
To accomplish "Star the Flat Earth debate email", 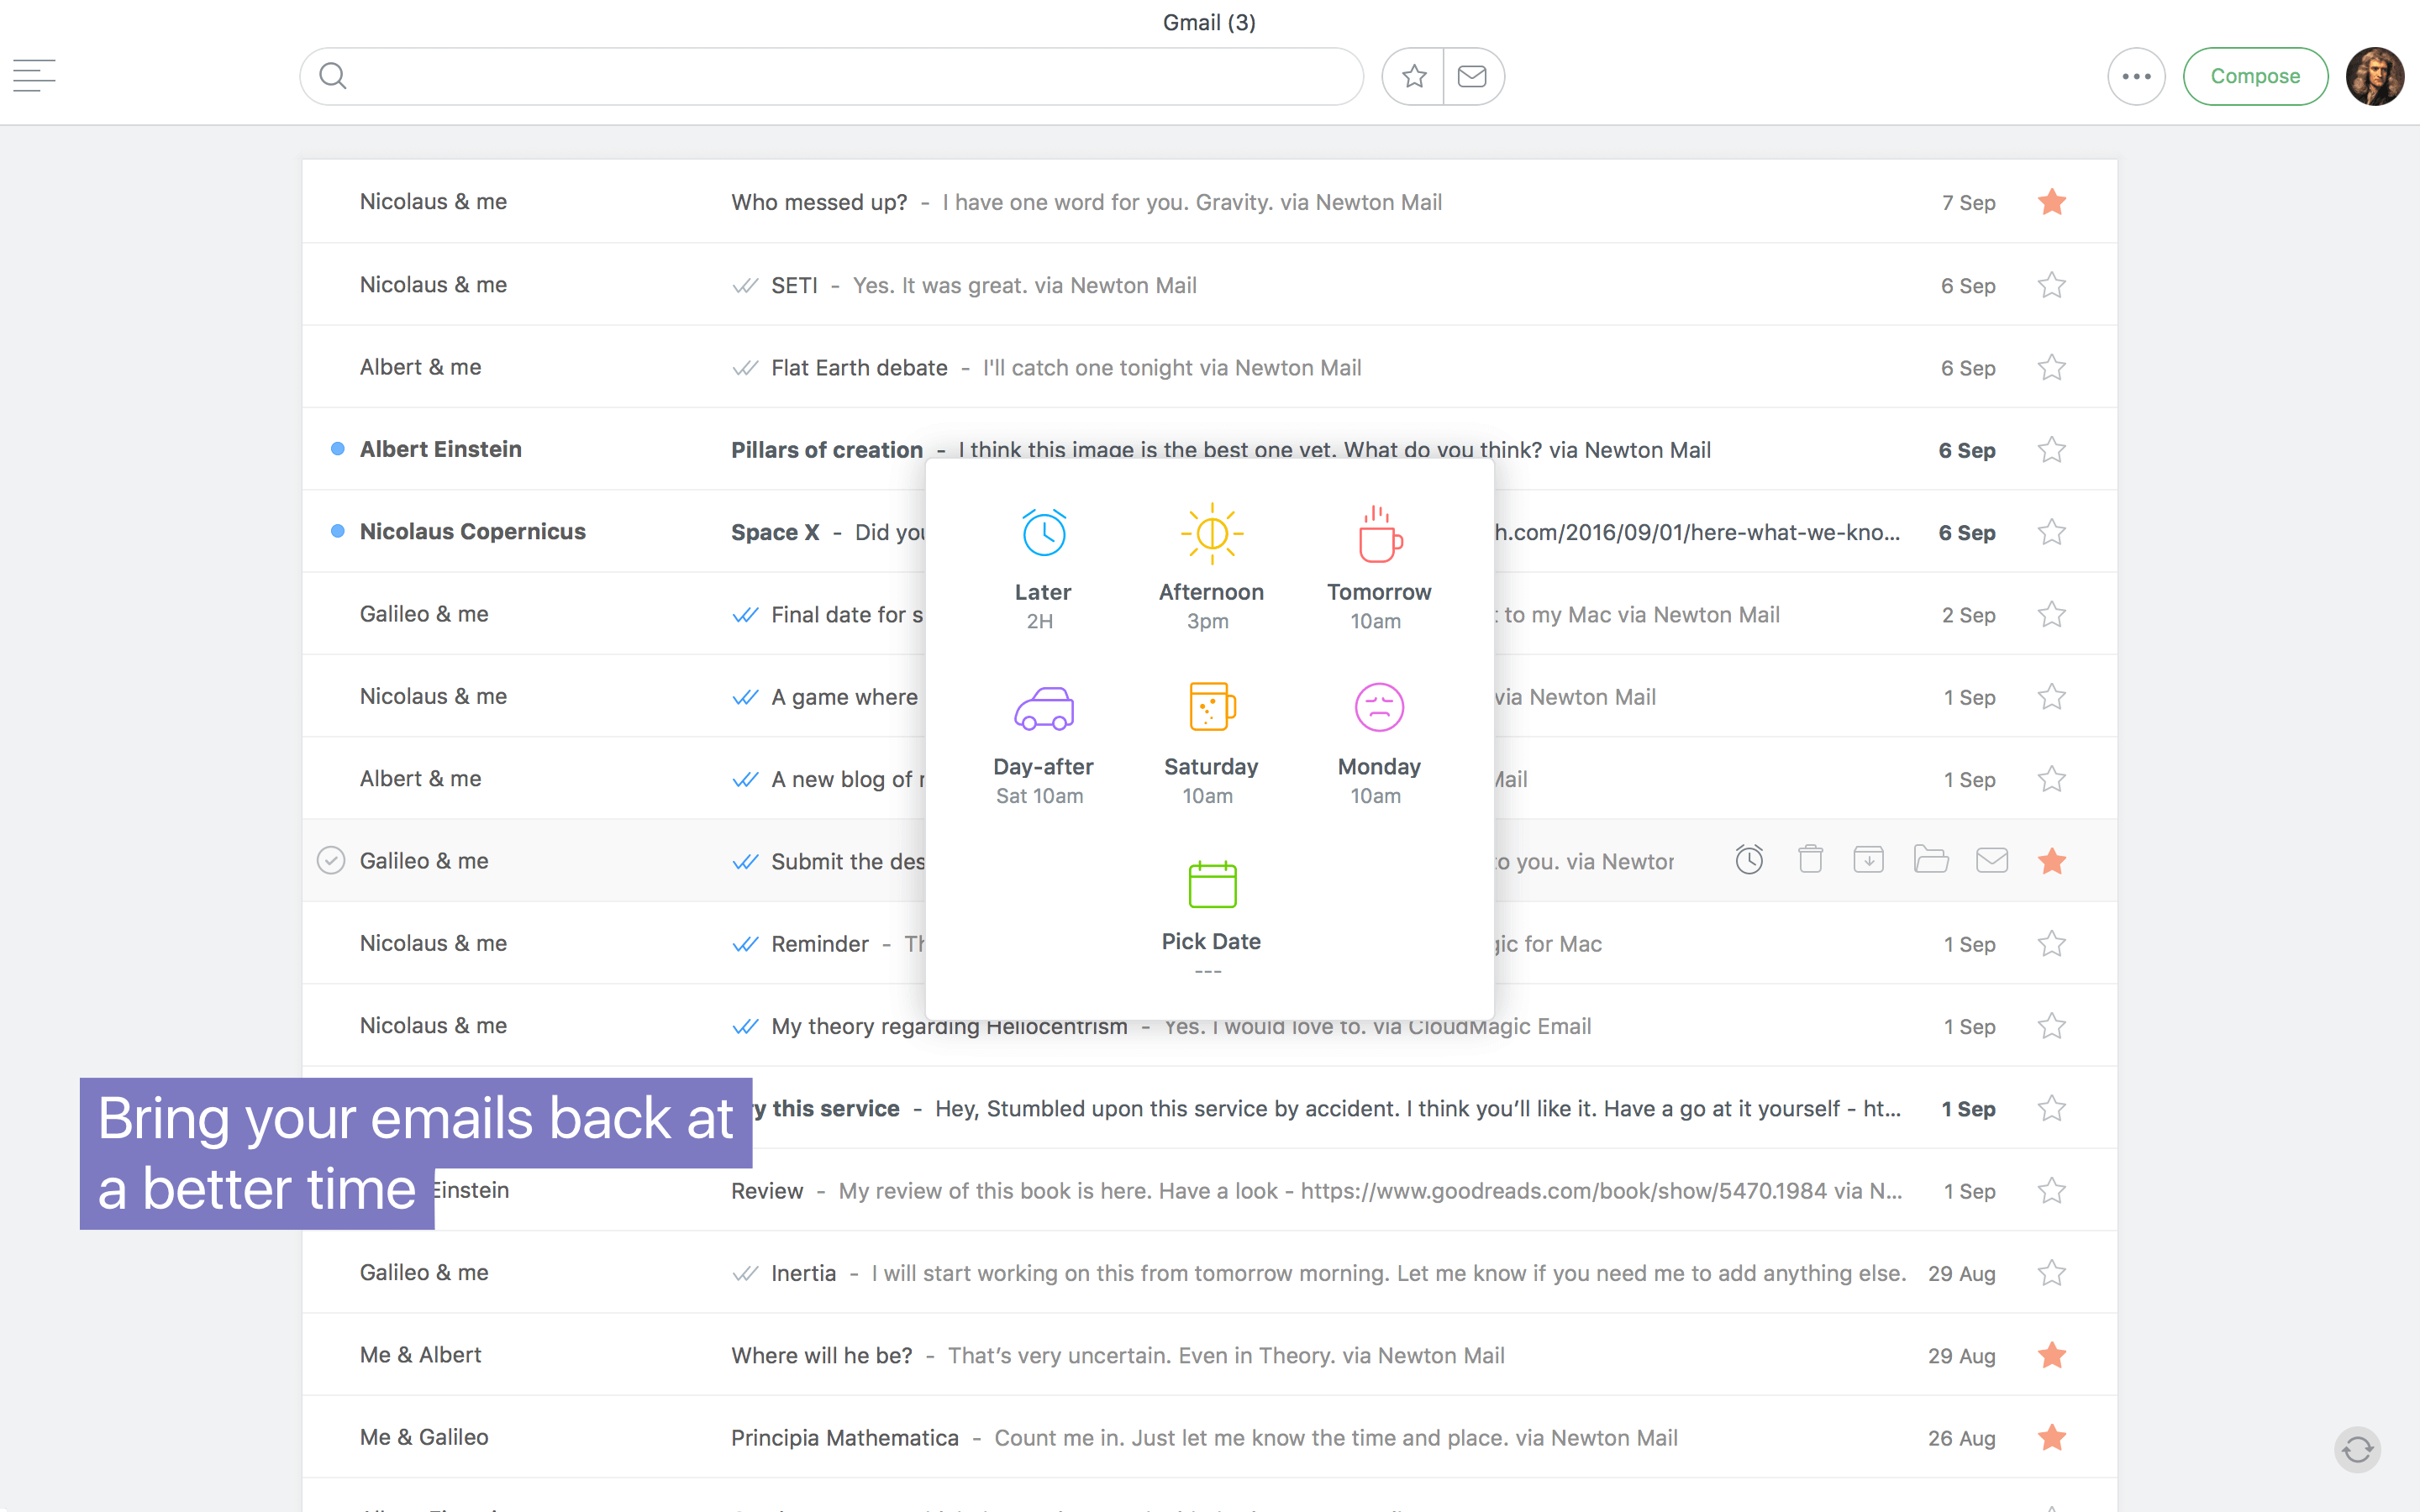I will tap(2052, 367).
